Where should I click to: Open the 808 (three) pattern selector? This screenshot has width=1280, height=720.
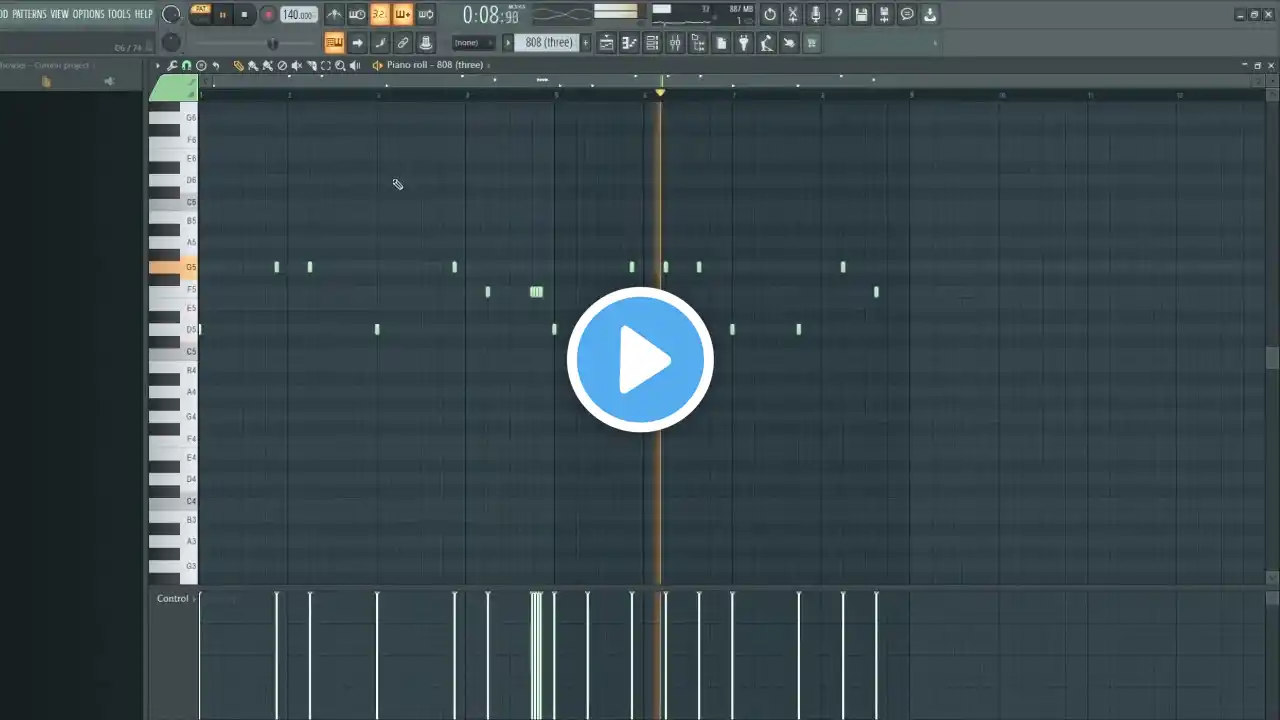click(x=549, y=43)
